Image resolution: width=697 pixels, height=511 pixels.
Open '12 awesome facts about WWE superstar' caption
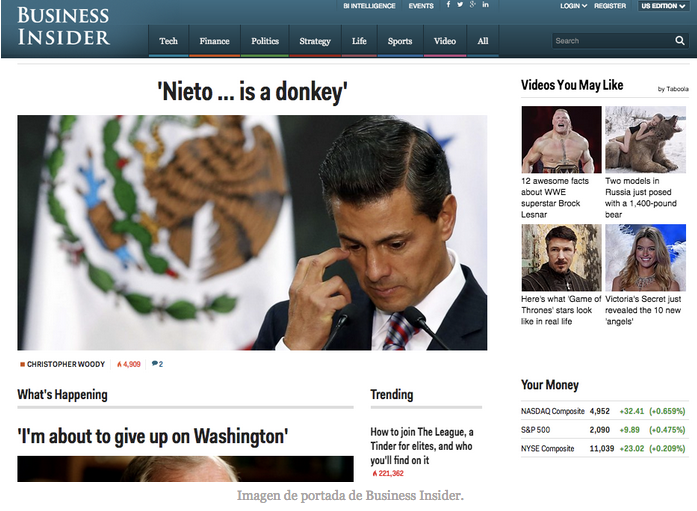coord(555,198)
